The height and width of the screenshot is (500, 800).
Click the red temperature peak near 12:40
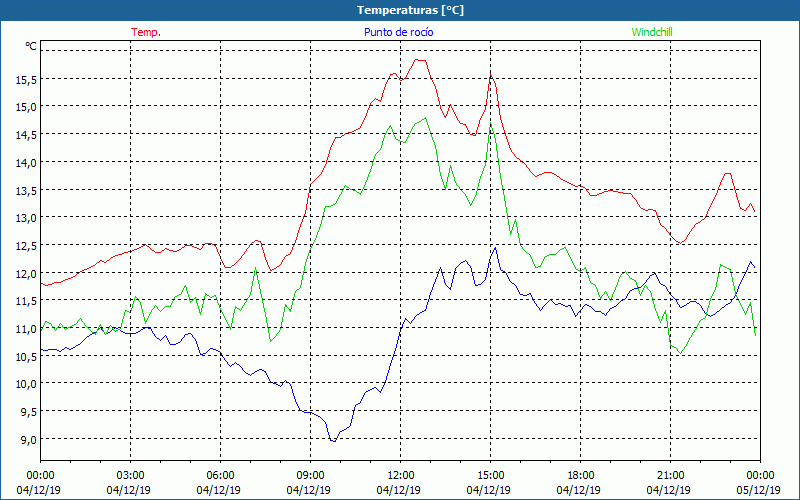(420, 60)
